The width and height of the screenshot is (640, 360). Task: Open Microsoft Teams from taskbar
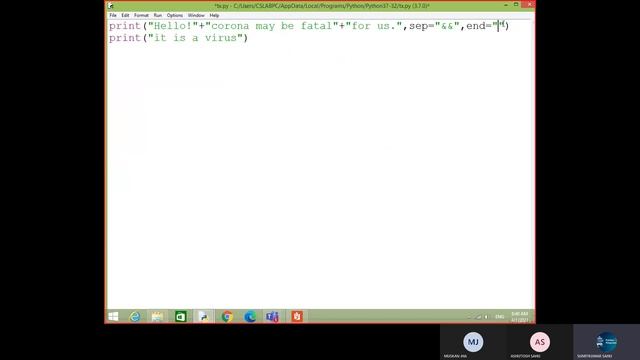tap(272, 316)
